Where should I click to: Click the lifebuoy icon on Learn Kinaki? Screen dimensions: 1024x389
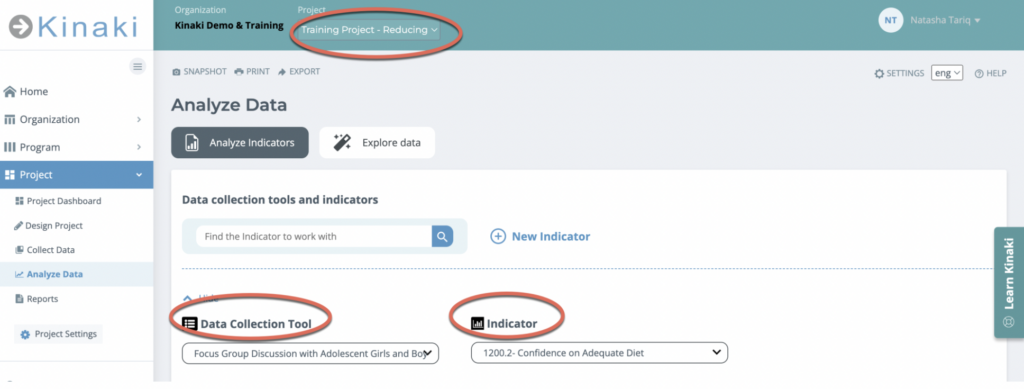click(1009, 322)
